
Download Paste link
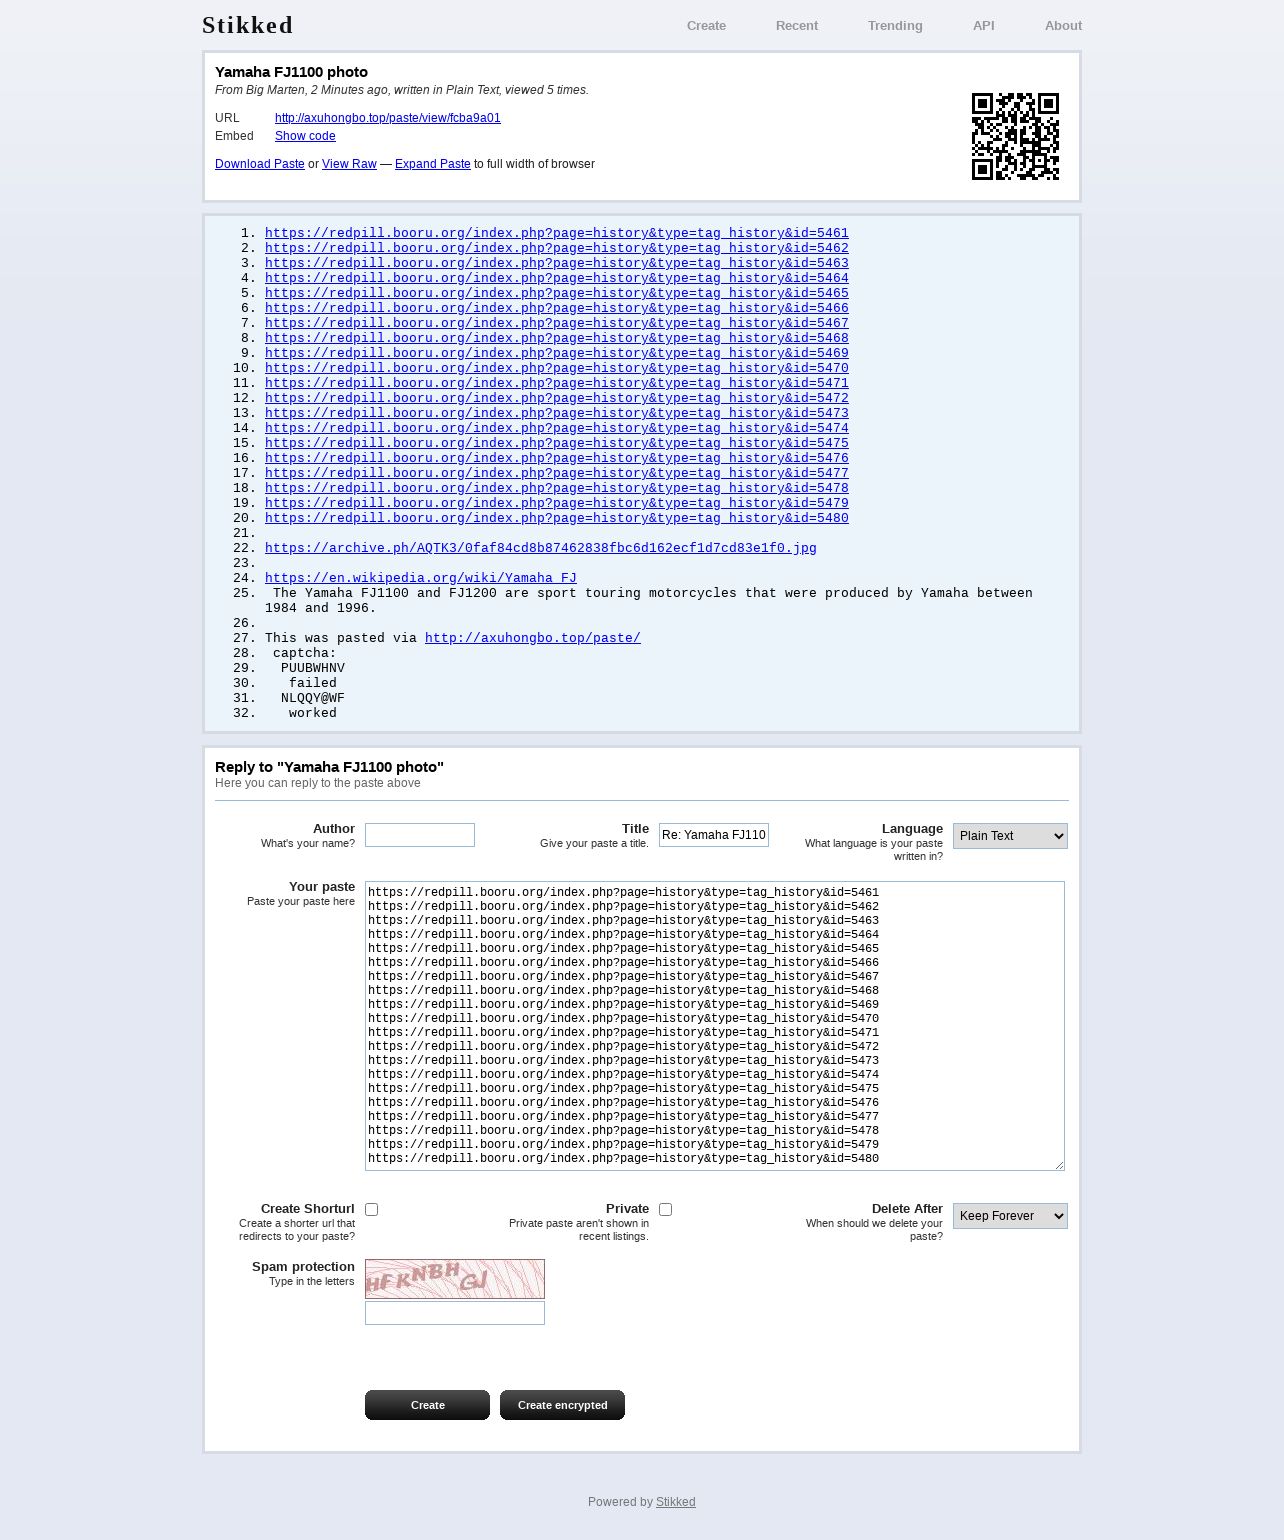[260, 164]
